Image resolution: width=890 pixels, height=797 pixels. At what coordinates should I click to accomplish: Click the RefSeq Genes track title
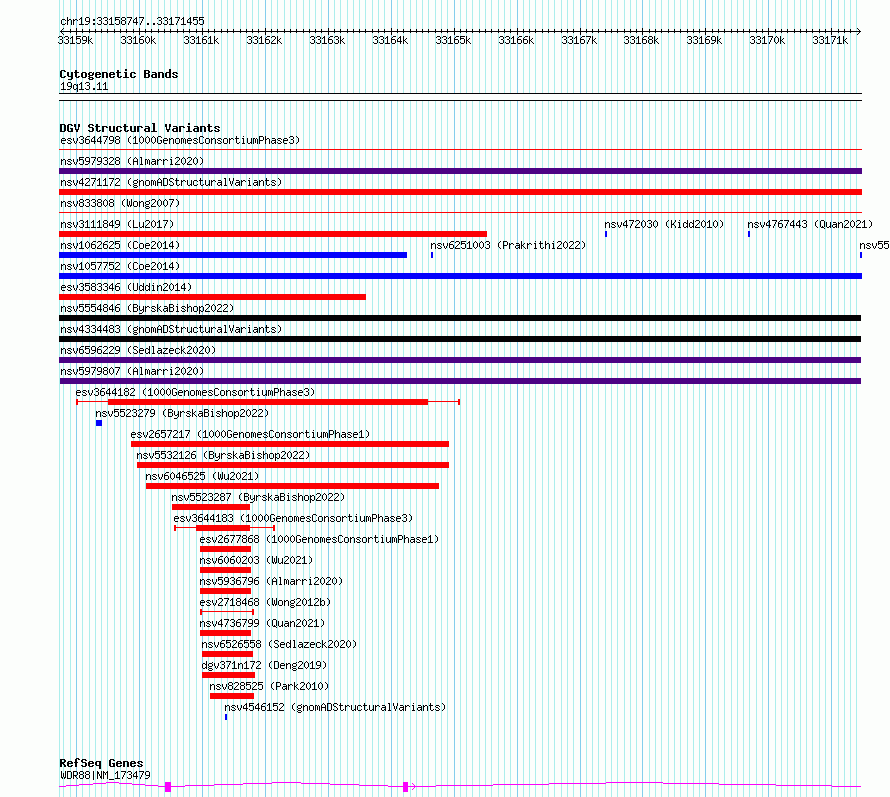[x=101, y=763]
